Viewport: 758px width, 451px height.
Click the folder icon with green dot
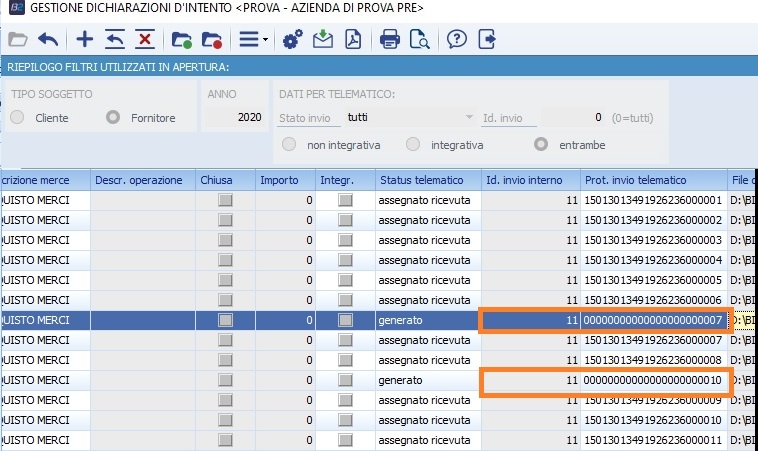(181, 40)
